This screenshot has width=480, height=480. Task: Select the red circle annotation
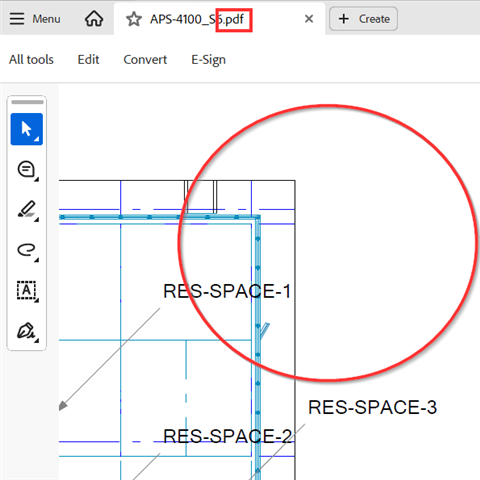coord(327,243)
